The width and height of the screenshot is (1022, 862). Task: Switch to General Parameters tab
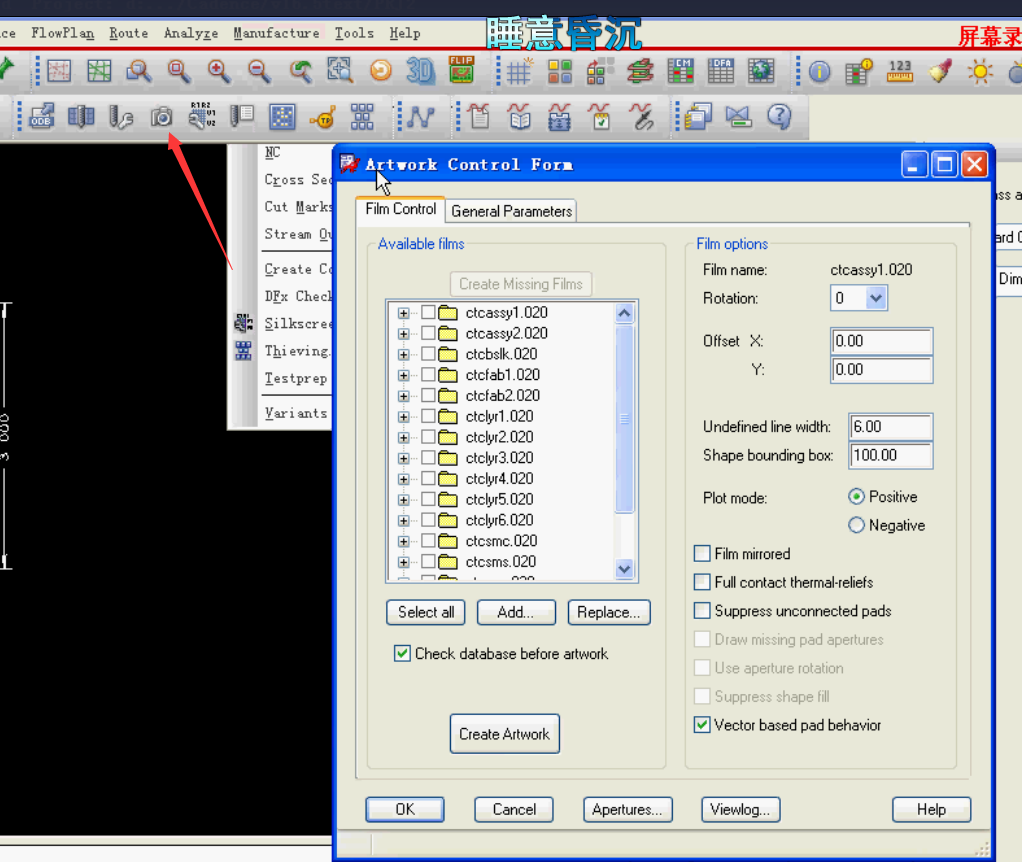click(511, 211)
